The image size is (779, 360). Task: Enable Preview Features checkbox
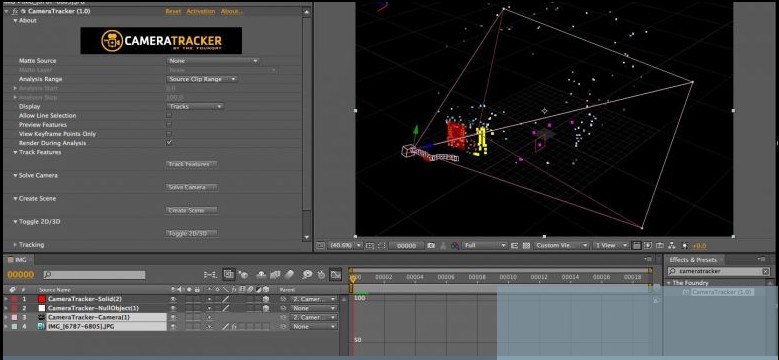[x=169, y=125]
